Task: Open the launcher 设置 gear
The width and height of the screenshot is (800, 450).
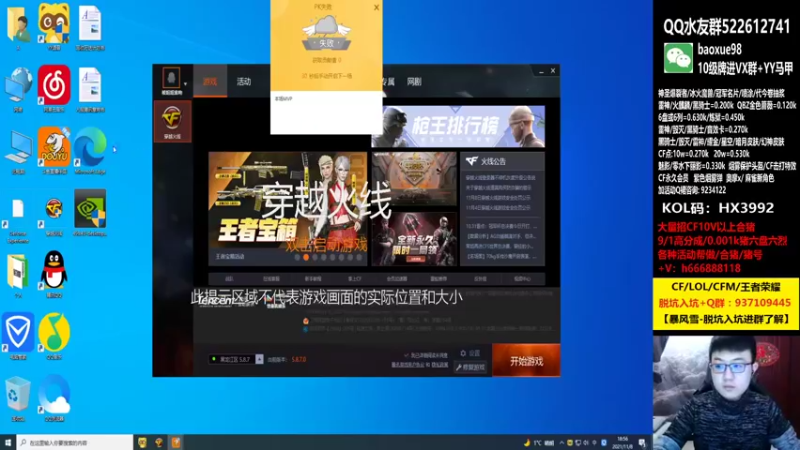Action: coord(470,353)
